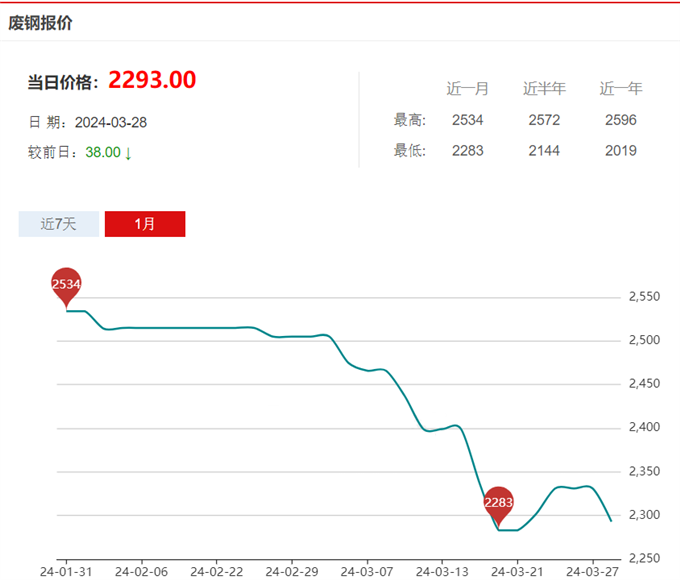Click the 2534 peak marker on the chart
Screen dimensions: 680x580
[x=66, y=286]
